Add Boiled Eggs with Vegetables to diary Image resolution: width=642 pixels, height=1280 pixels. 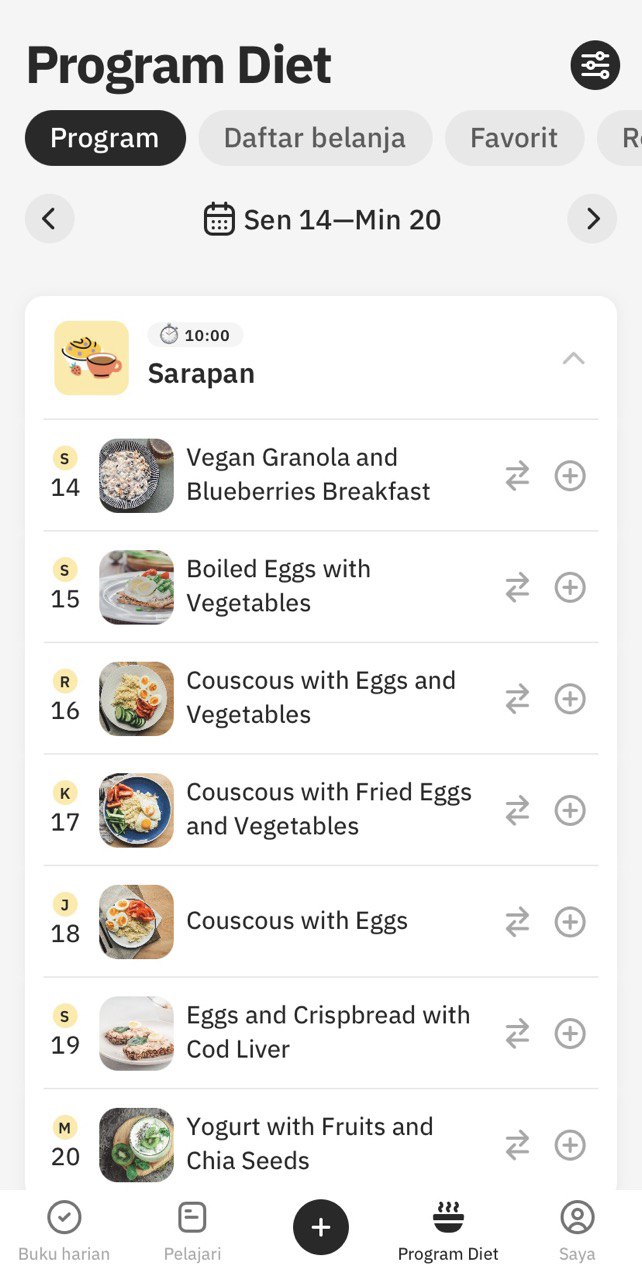(x=570, y=588)
